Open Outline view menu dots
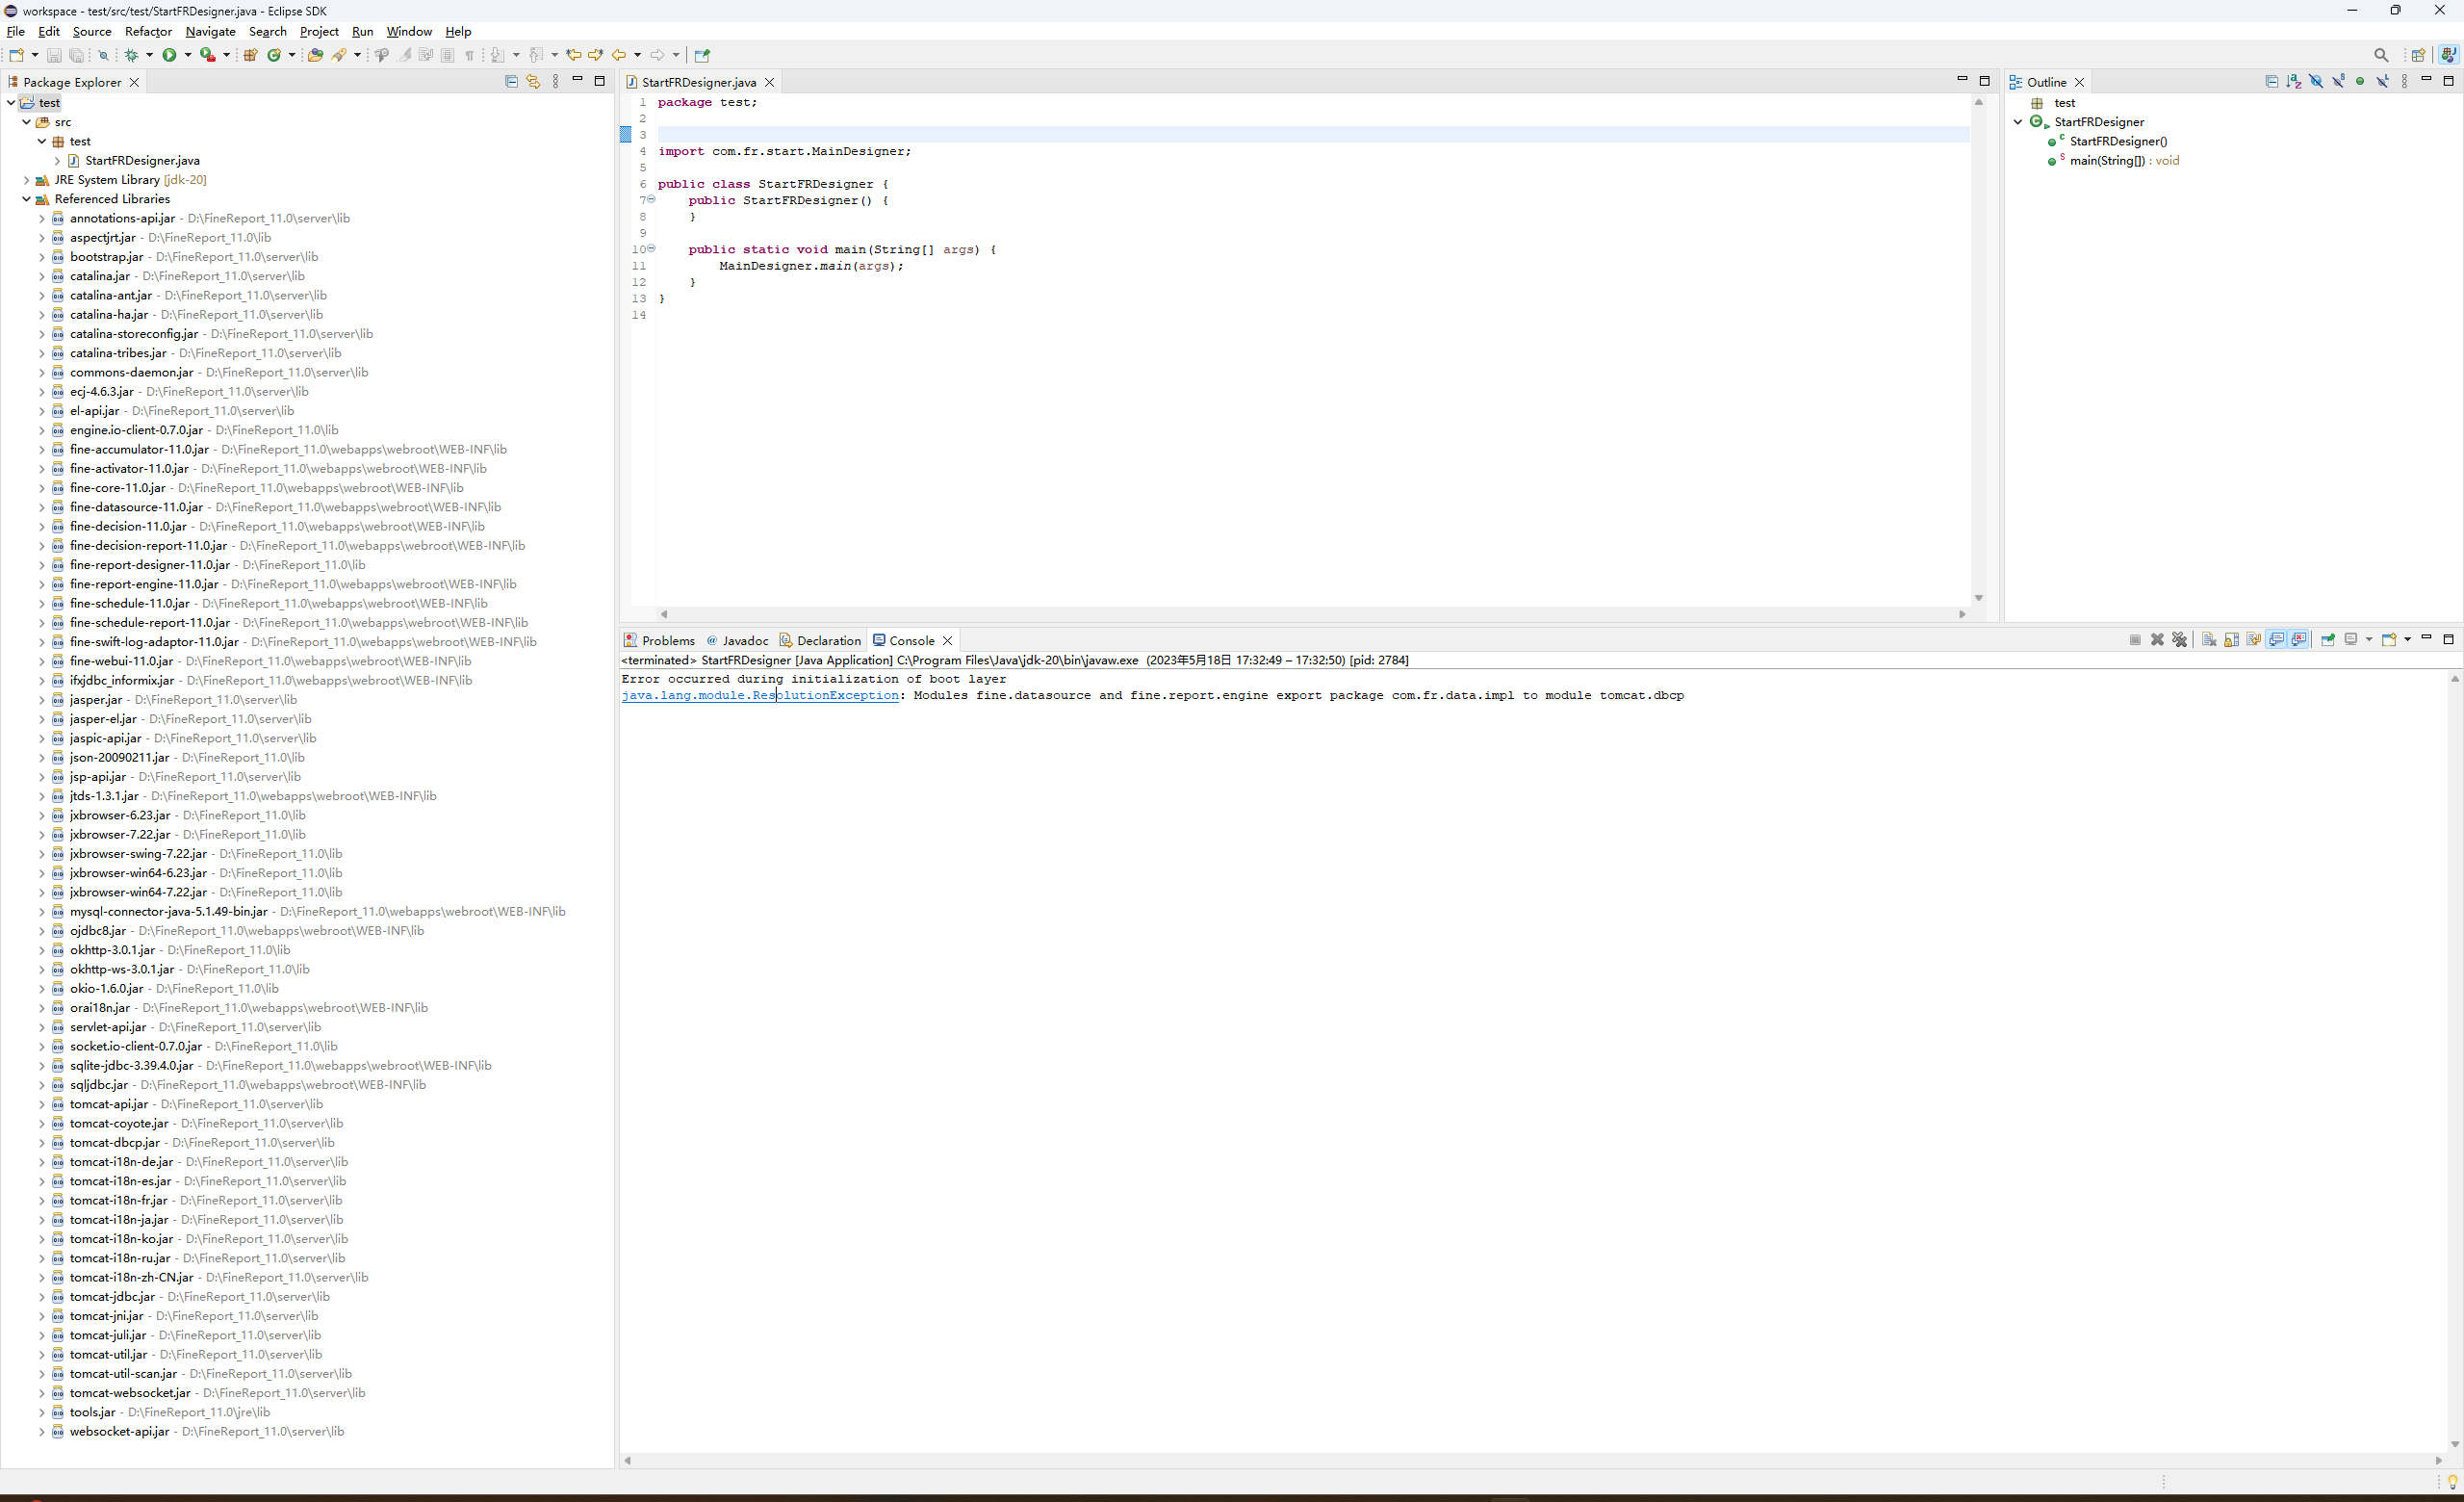This screenshot has width=2464, height=1502. pyautogui.click(x=2405, y=81)
